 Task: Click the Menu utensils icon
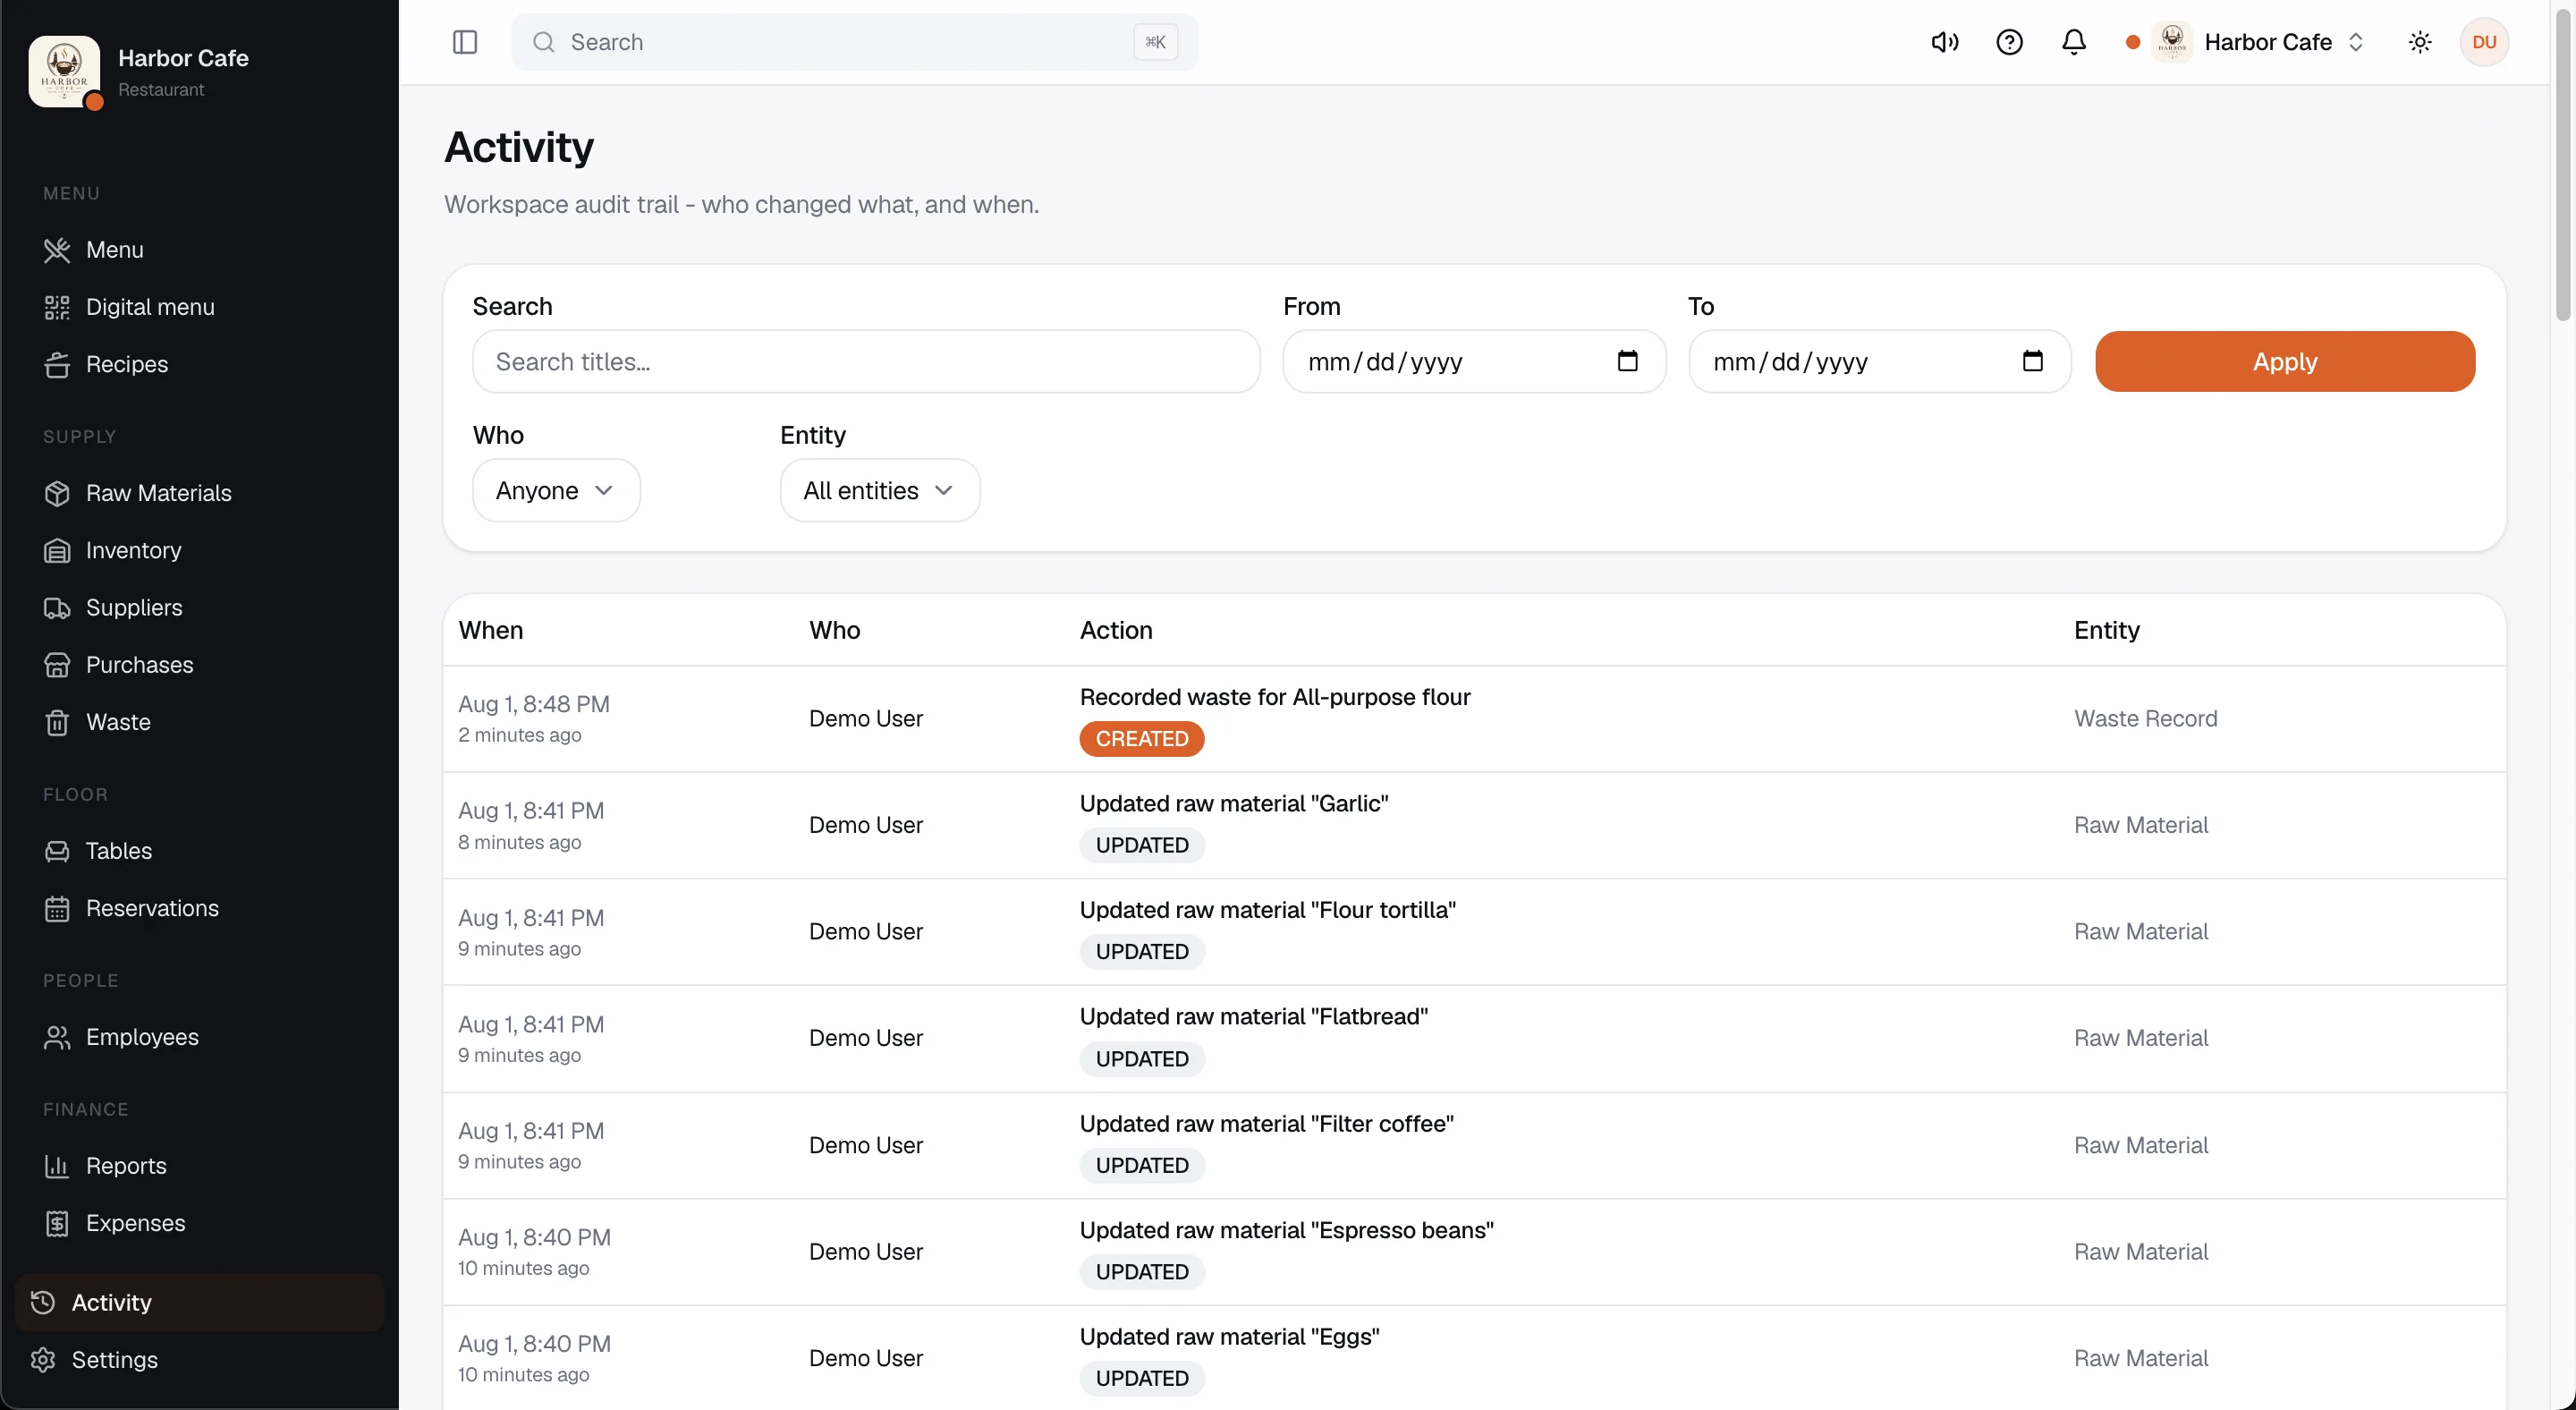(x=57, y=250)
